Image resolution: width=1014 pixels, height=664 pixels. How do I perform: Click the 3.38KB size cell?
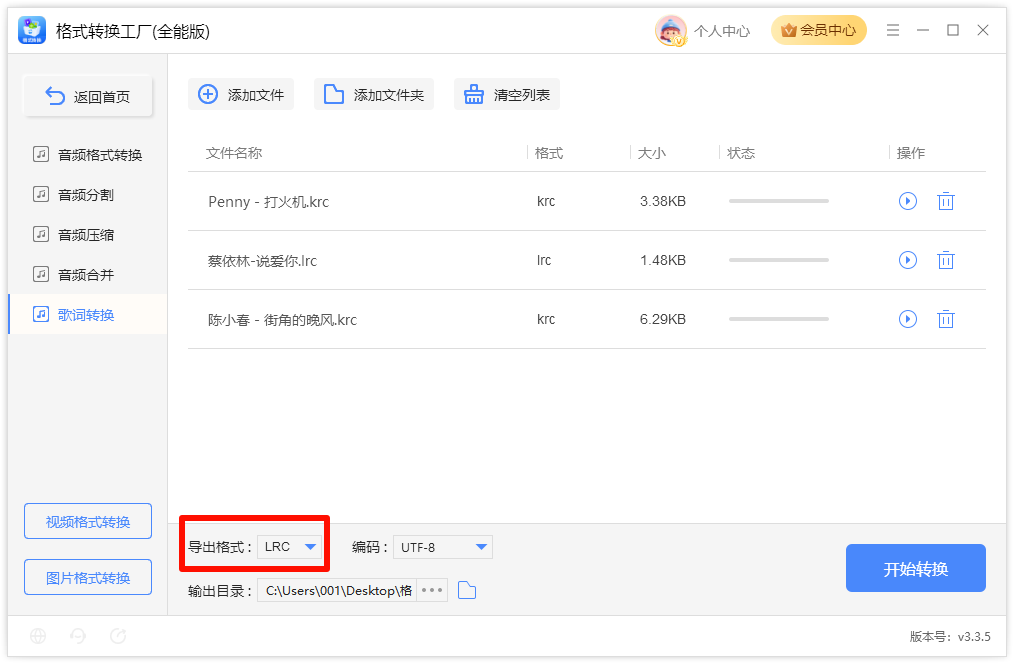[x=663, y=201]
